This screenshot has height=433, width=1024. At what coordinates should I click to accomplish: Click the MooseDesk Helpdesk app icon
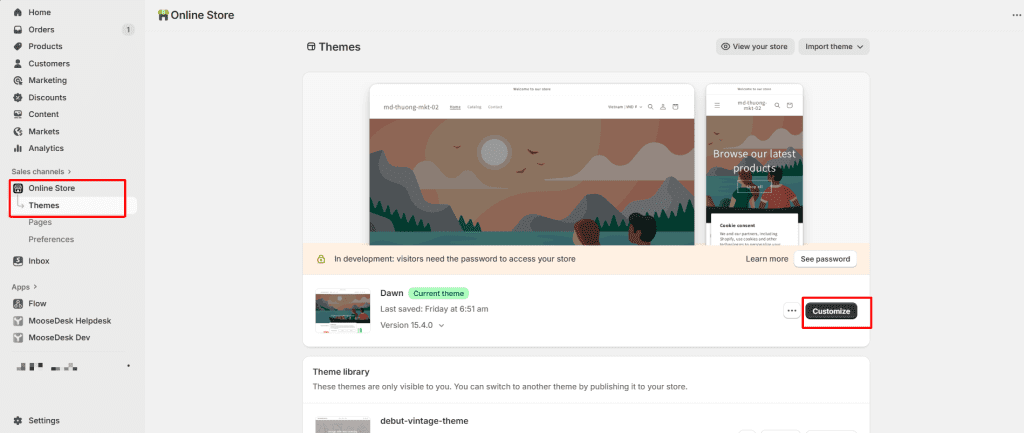coord(18,321)
